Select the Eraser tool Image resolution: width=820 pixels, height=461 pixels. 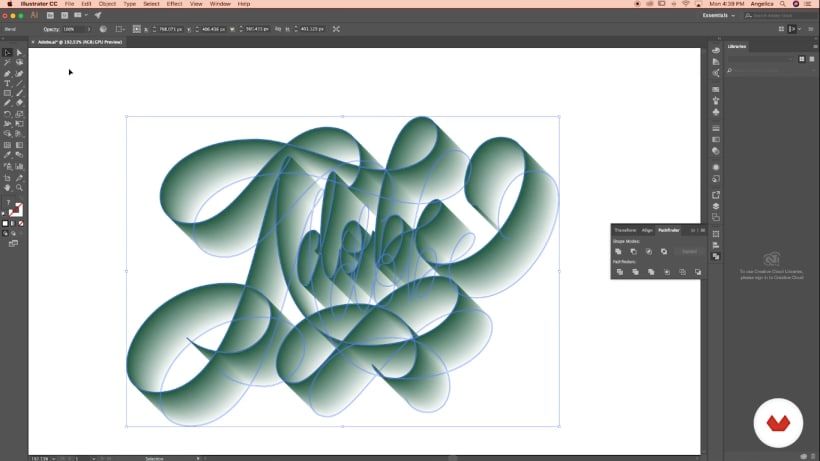pyautogui.click(x=19, y=103)
